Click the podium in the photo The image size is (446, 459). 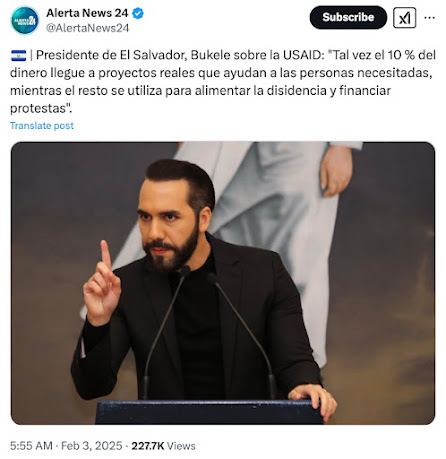tap(209, 412)
